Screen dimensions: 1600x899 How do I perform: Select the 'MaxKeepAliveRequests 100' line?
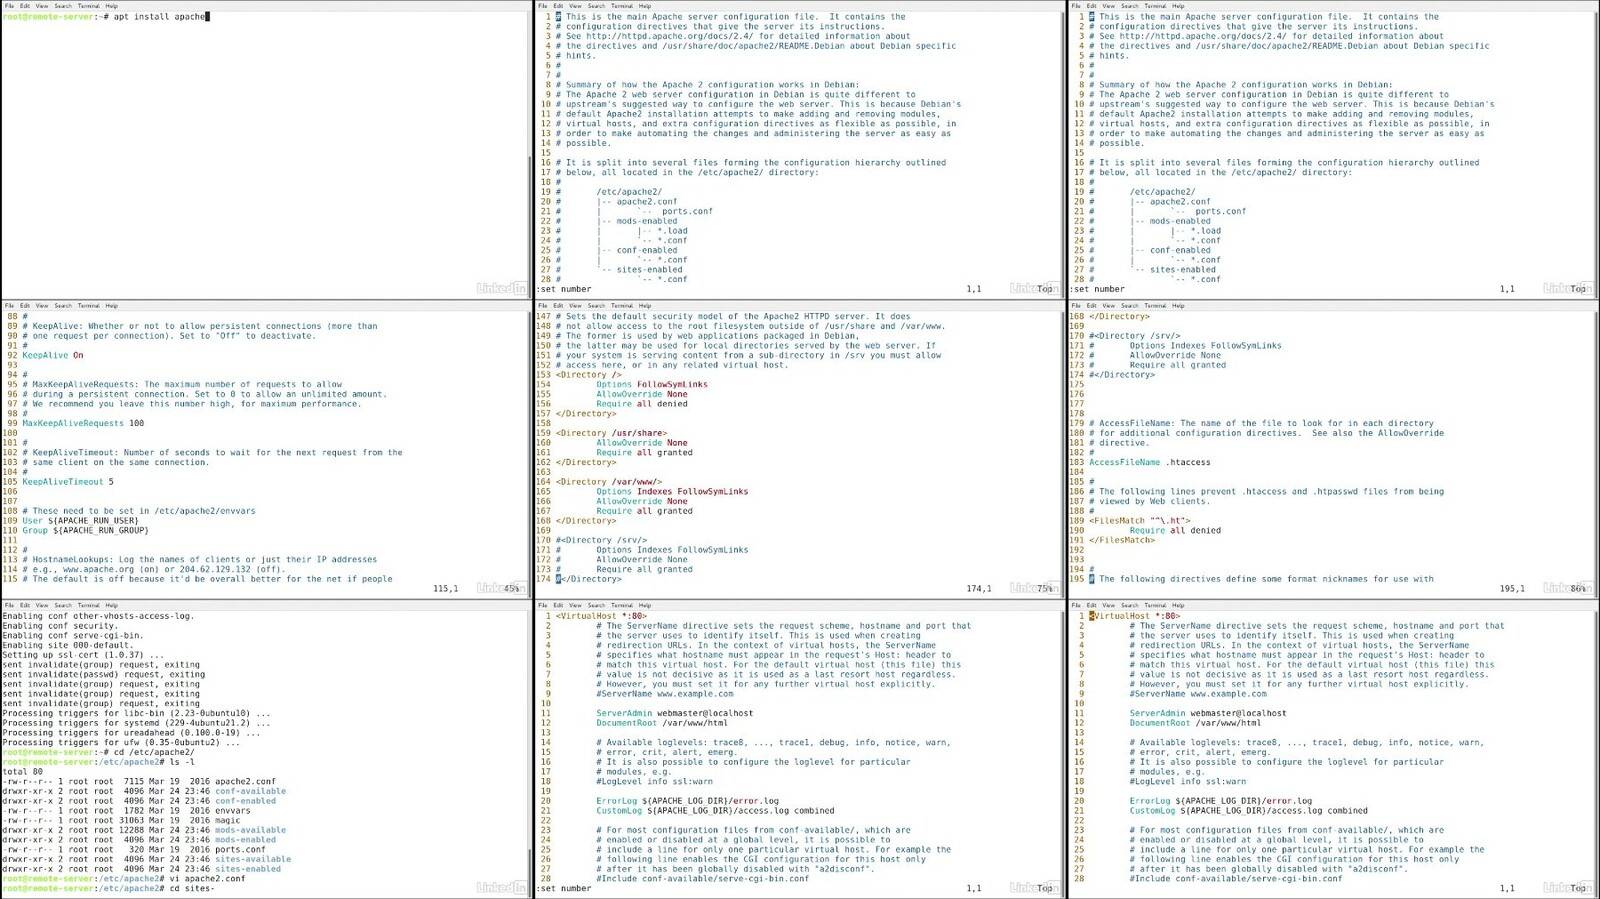coord(83,424)
